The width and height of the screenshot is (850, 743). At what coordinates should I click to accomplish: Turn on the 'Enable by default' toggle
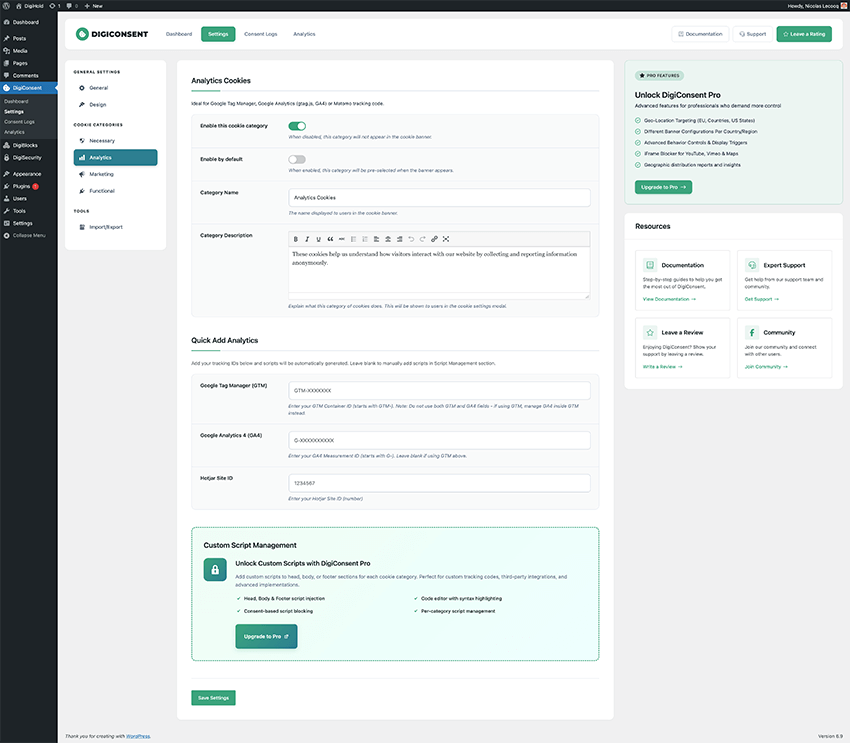297,159
